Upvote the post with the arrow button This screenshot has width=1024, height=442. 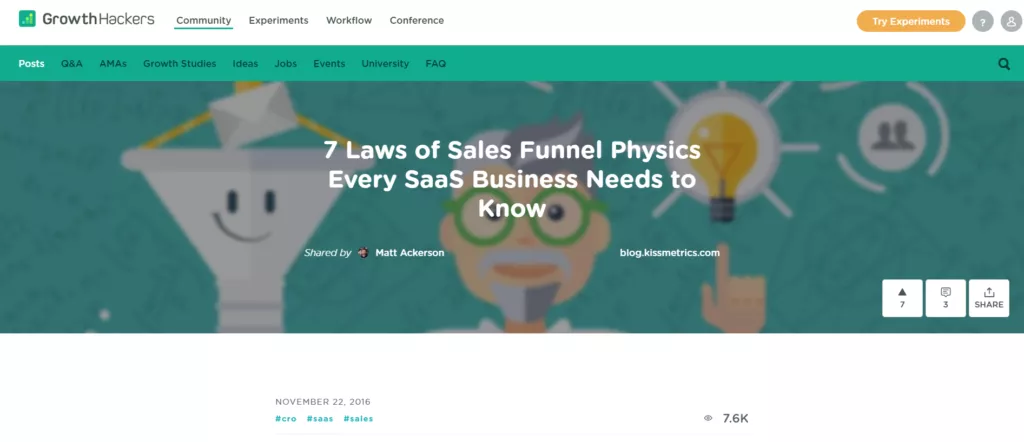tap(902, 298)
